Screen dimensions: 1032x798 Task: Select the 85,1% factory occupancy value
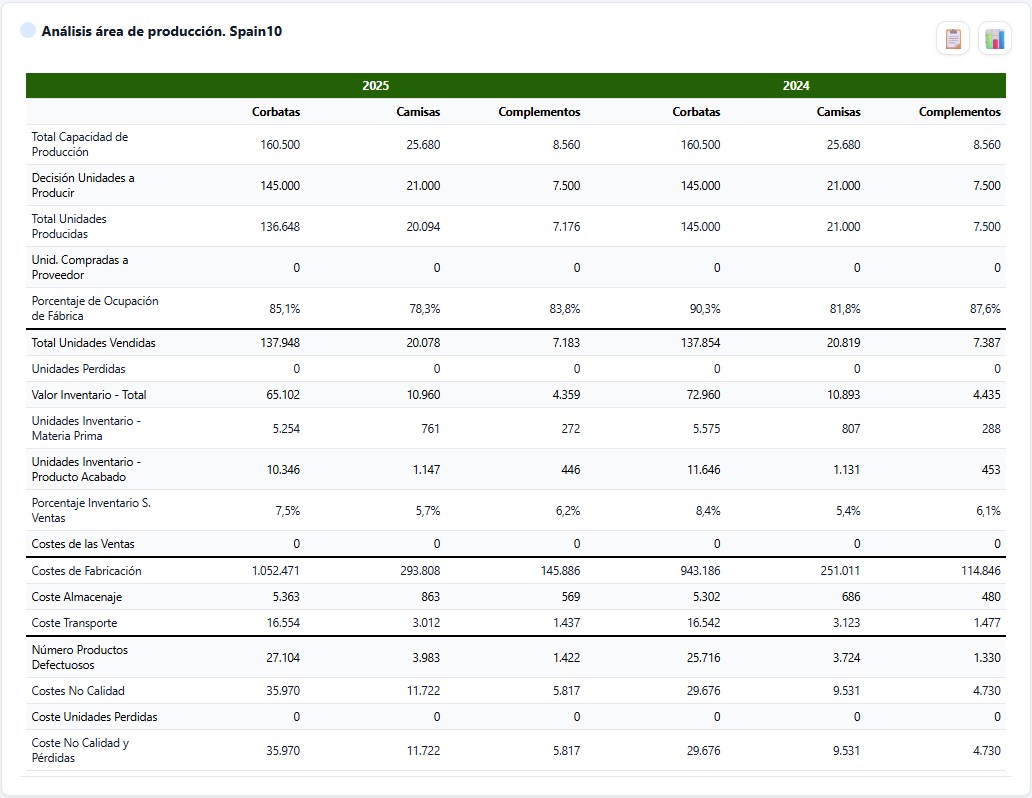click(x=284, y=309)
